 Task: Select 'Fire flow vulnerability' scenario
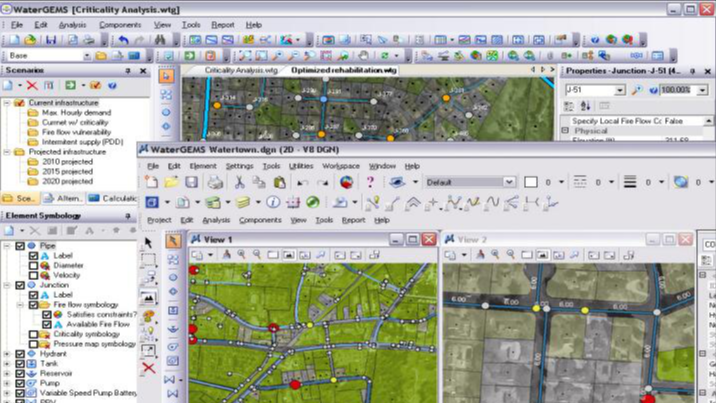pyautogui.click(x=76, y=132)
